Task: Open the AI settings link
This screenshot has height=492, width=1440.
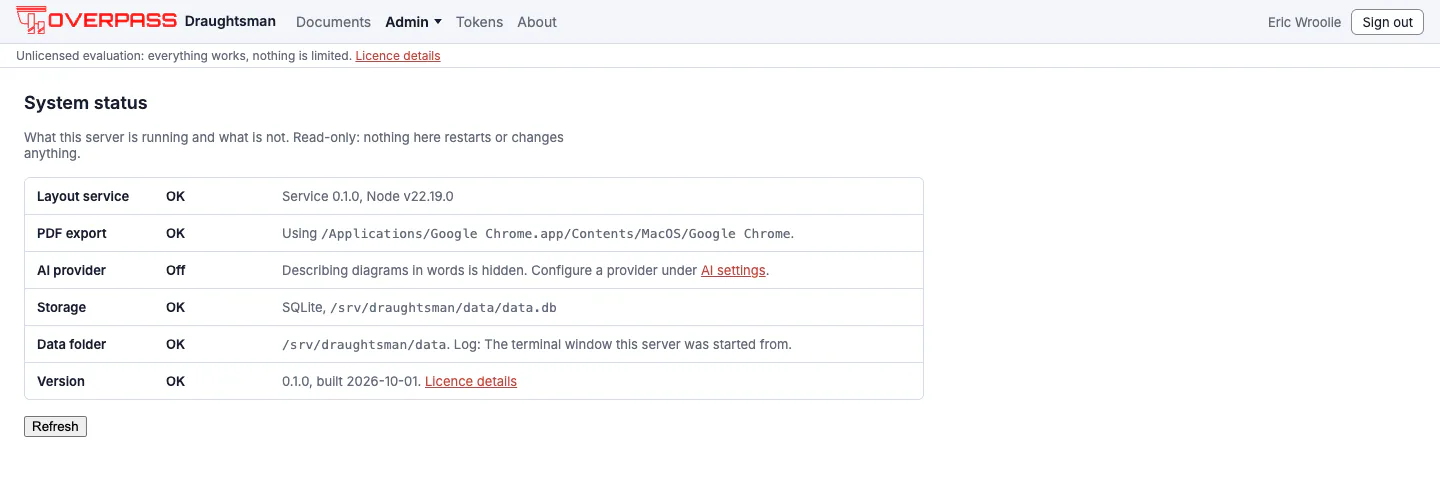Action: point(733,270)
